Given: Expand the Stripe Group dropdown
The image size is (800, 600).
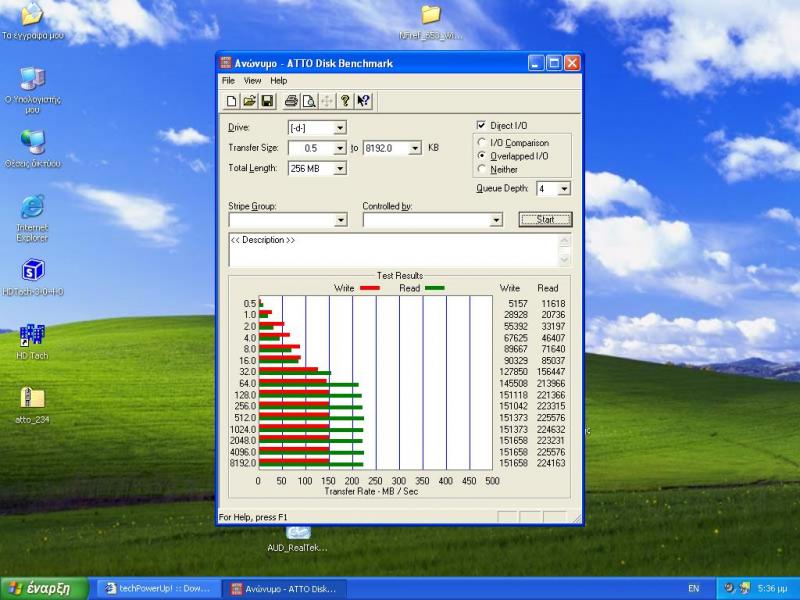Looking at the screenshot, I should pyautogui.click(x=341, y=220).
